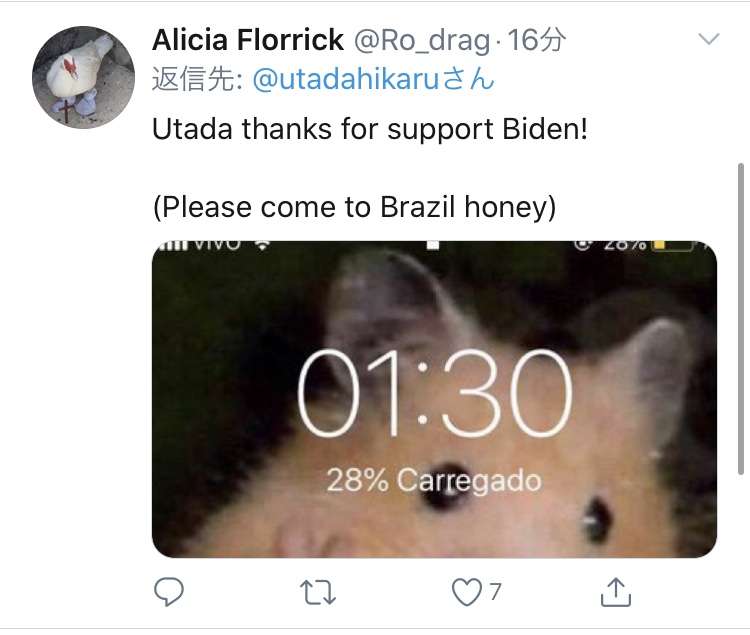Select the 'Utada thanks for support Biden!' text
The height and width of the screenshot is (635, 750).
click(x=370, y=130)
